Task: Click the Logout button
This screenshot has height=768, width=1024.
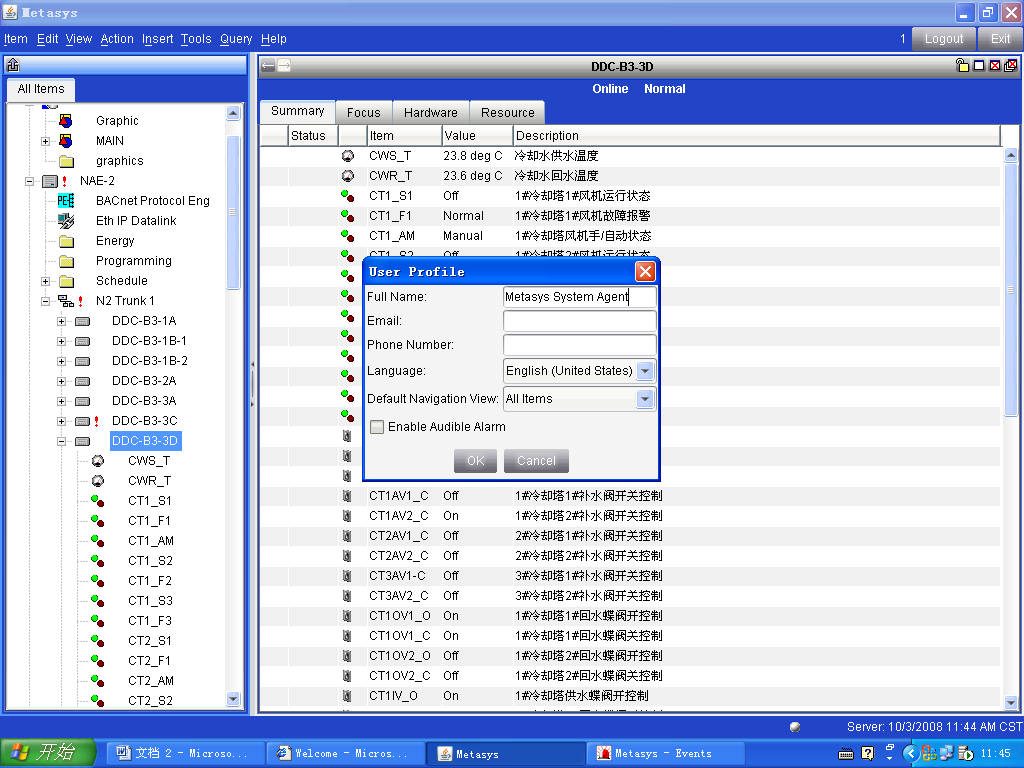Action: tap(943, 39)
